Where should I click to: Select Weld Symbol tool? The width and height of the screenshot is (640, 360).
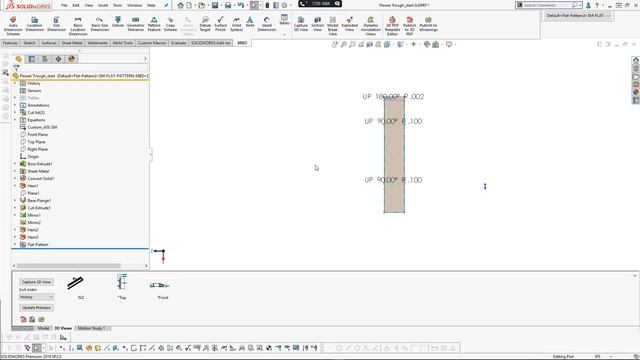(x=236, y=24)
